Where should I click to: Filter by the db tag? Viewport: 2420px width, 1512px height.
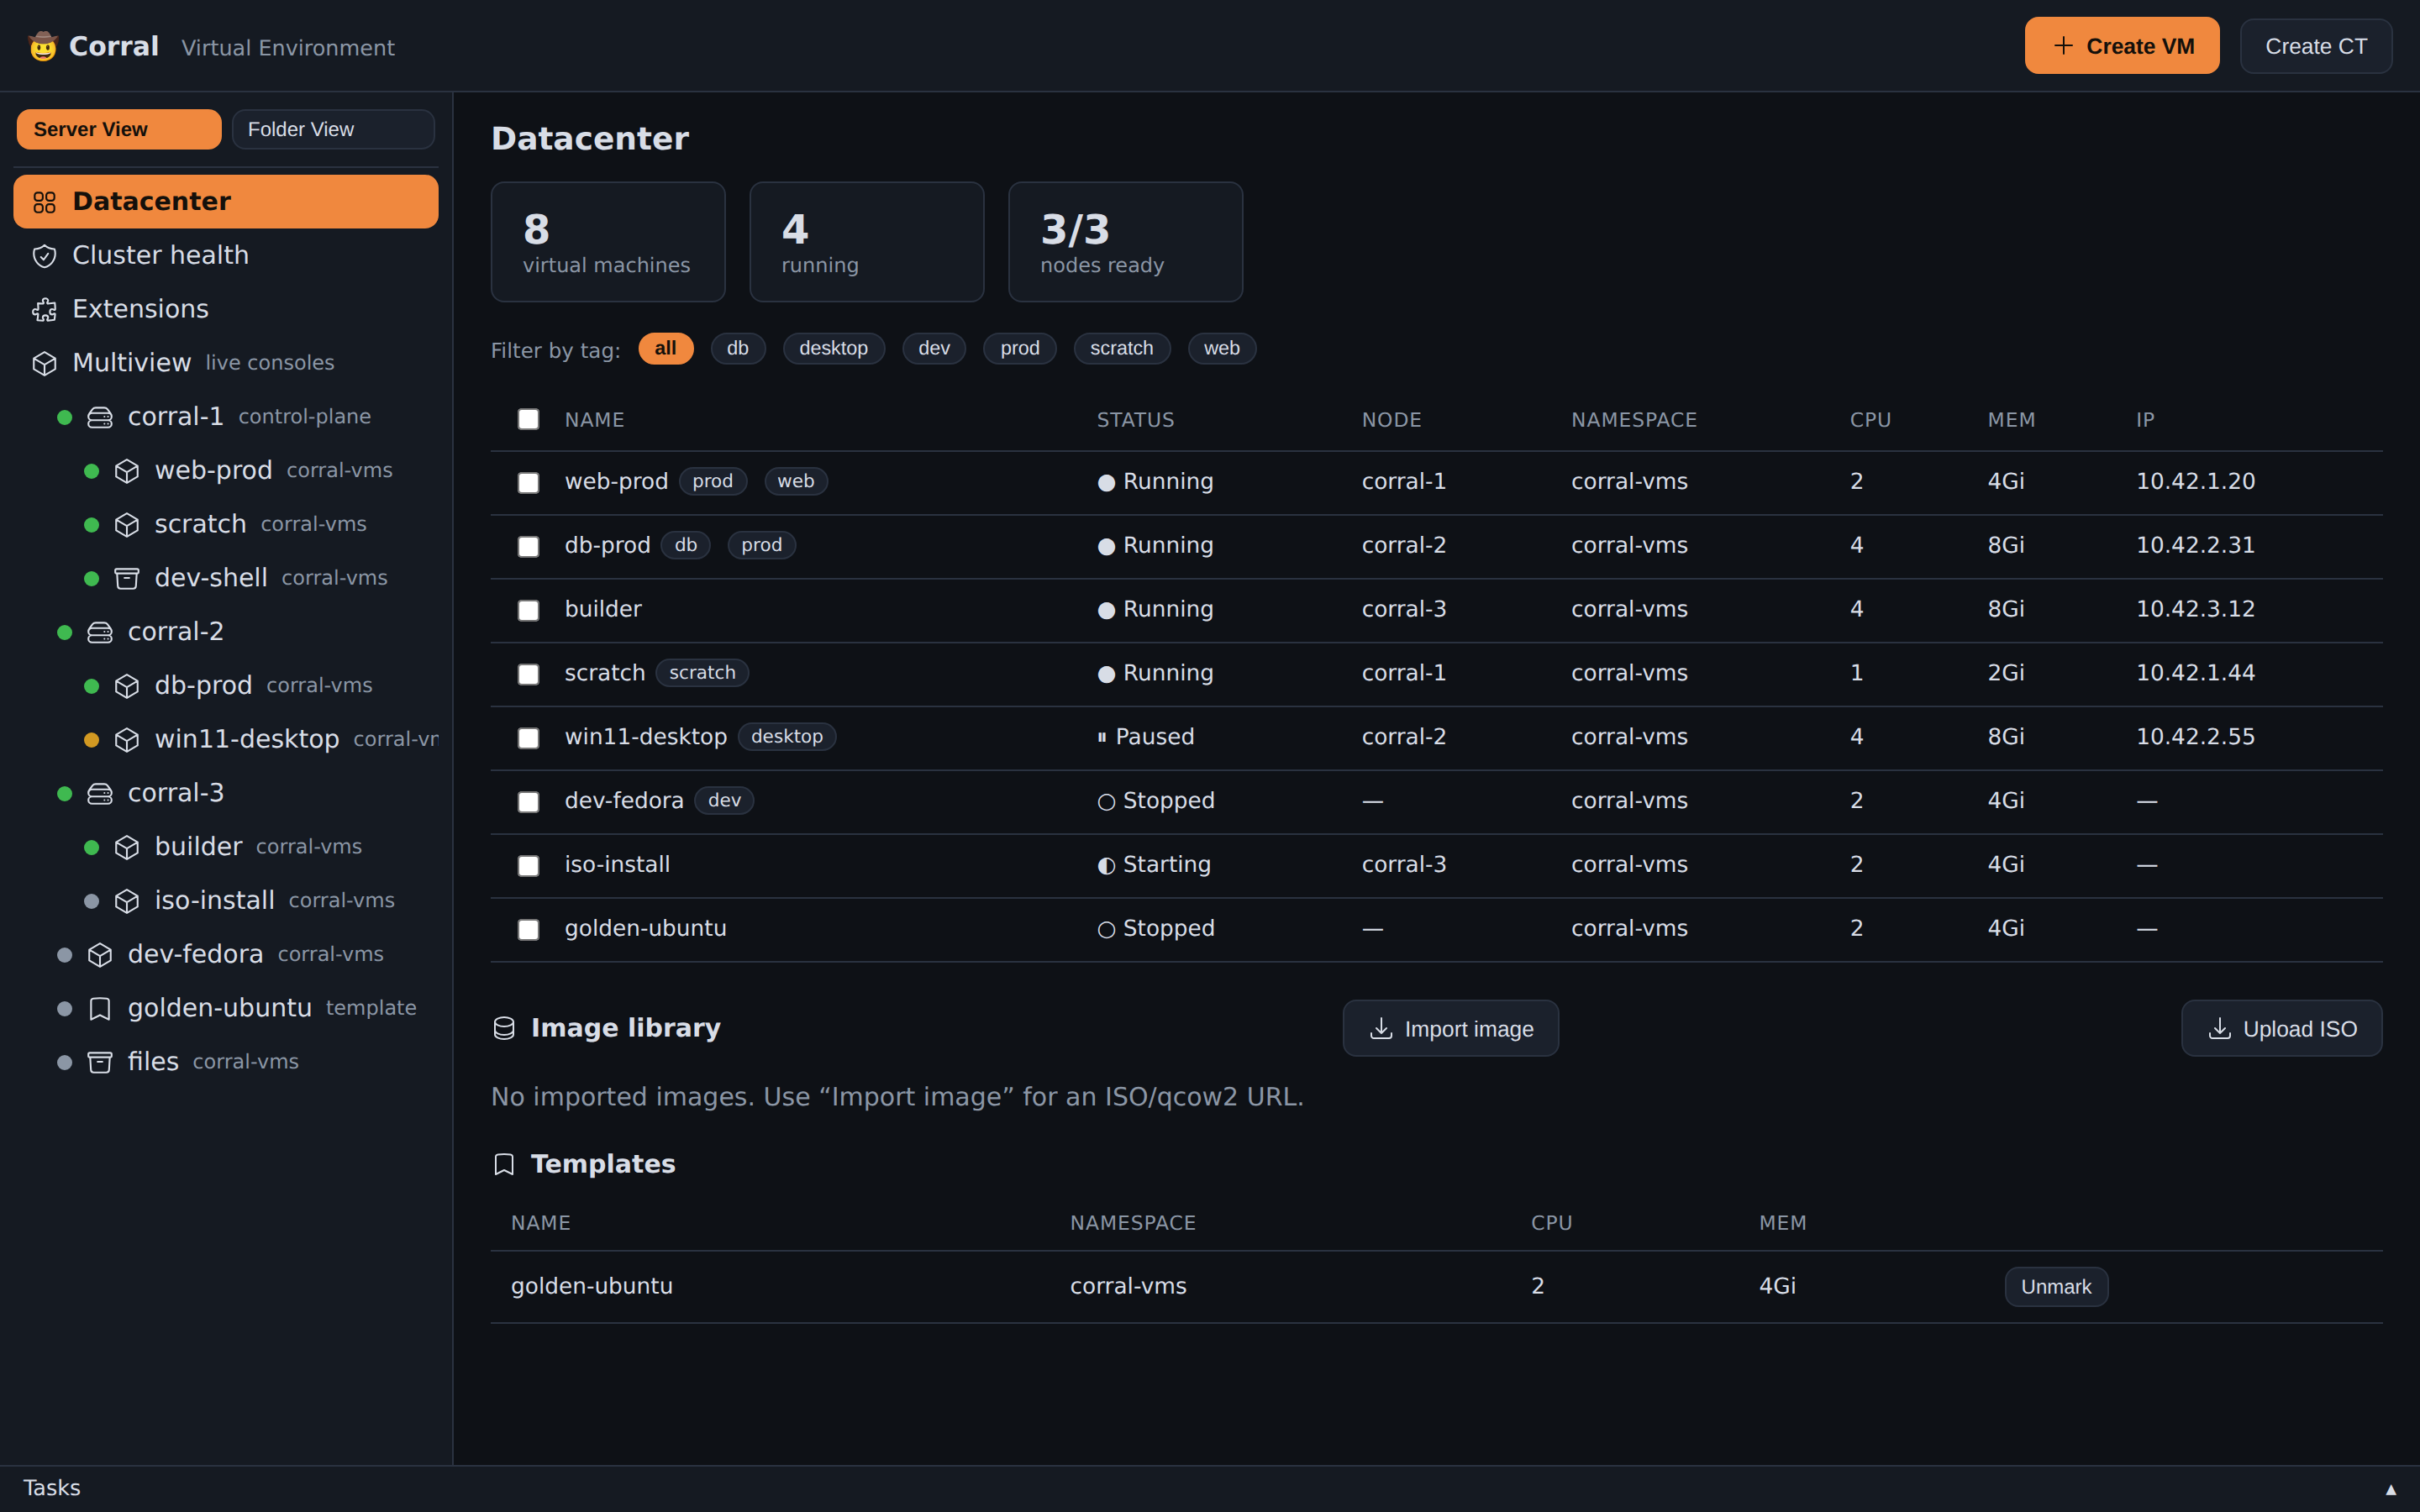[738, 348]
